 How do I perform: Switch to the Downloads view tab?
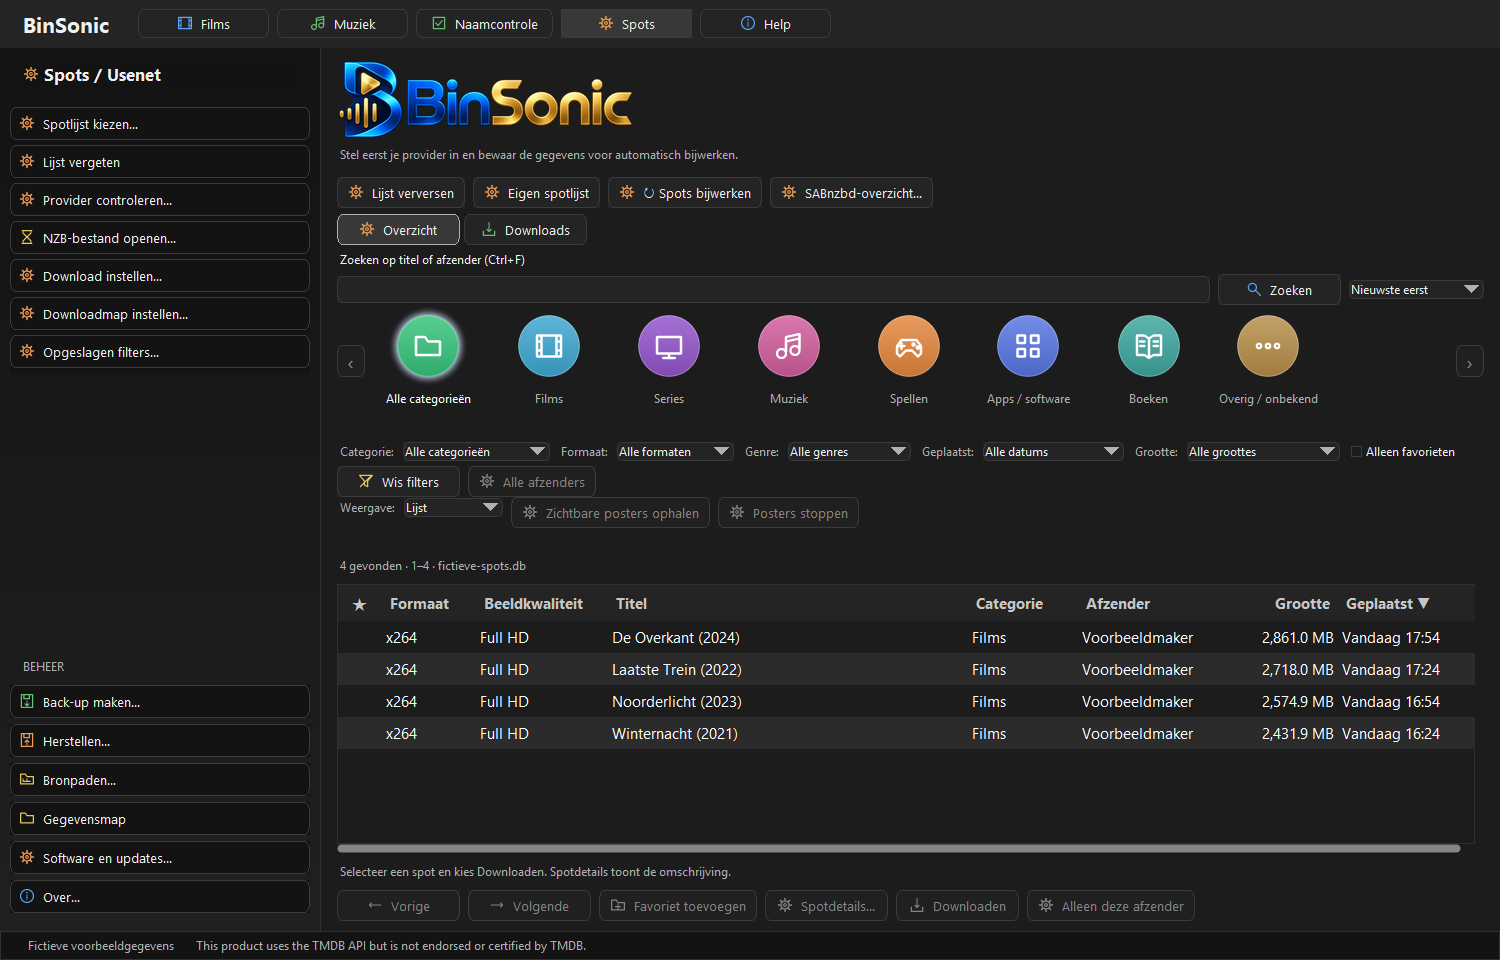tap(525, 230)
